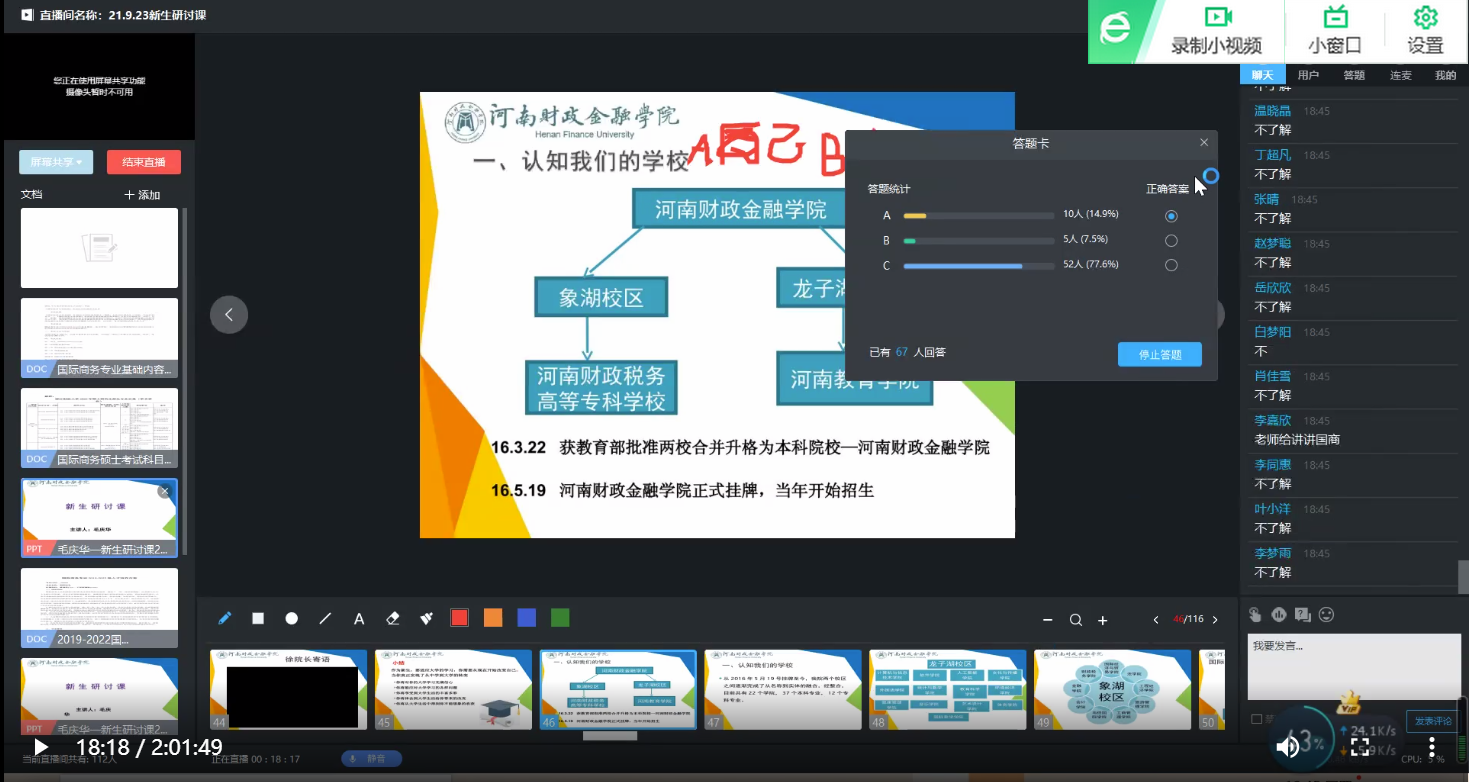This screenshot has height=782, width=1469.
Task: Click the video volume speaker icon
Action: (1287, 746)
